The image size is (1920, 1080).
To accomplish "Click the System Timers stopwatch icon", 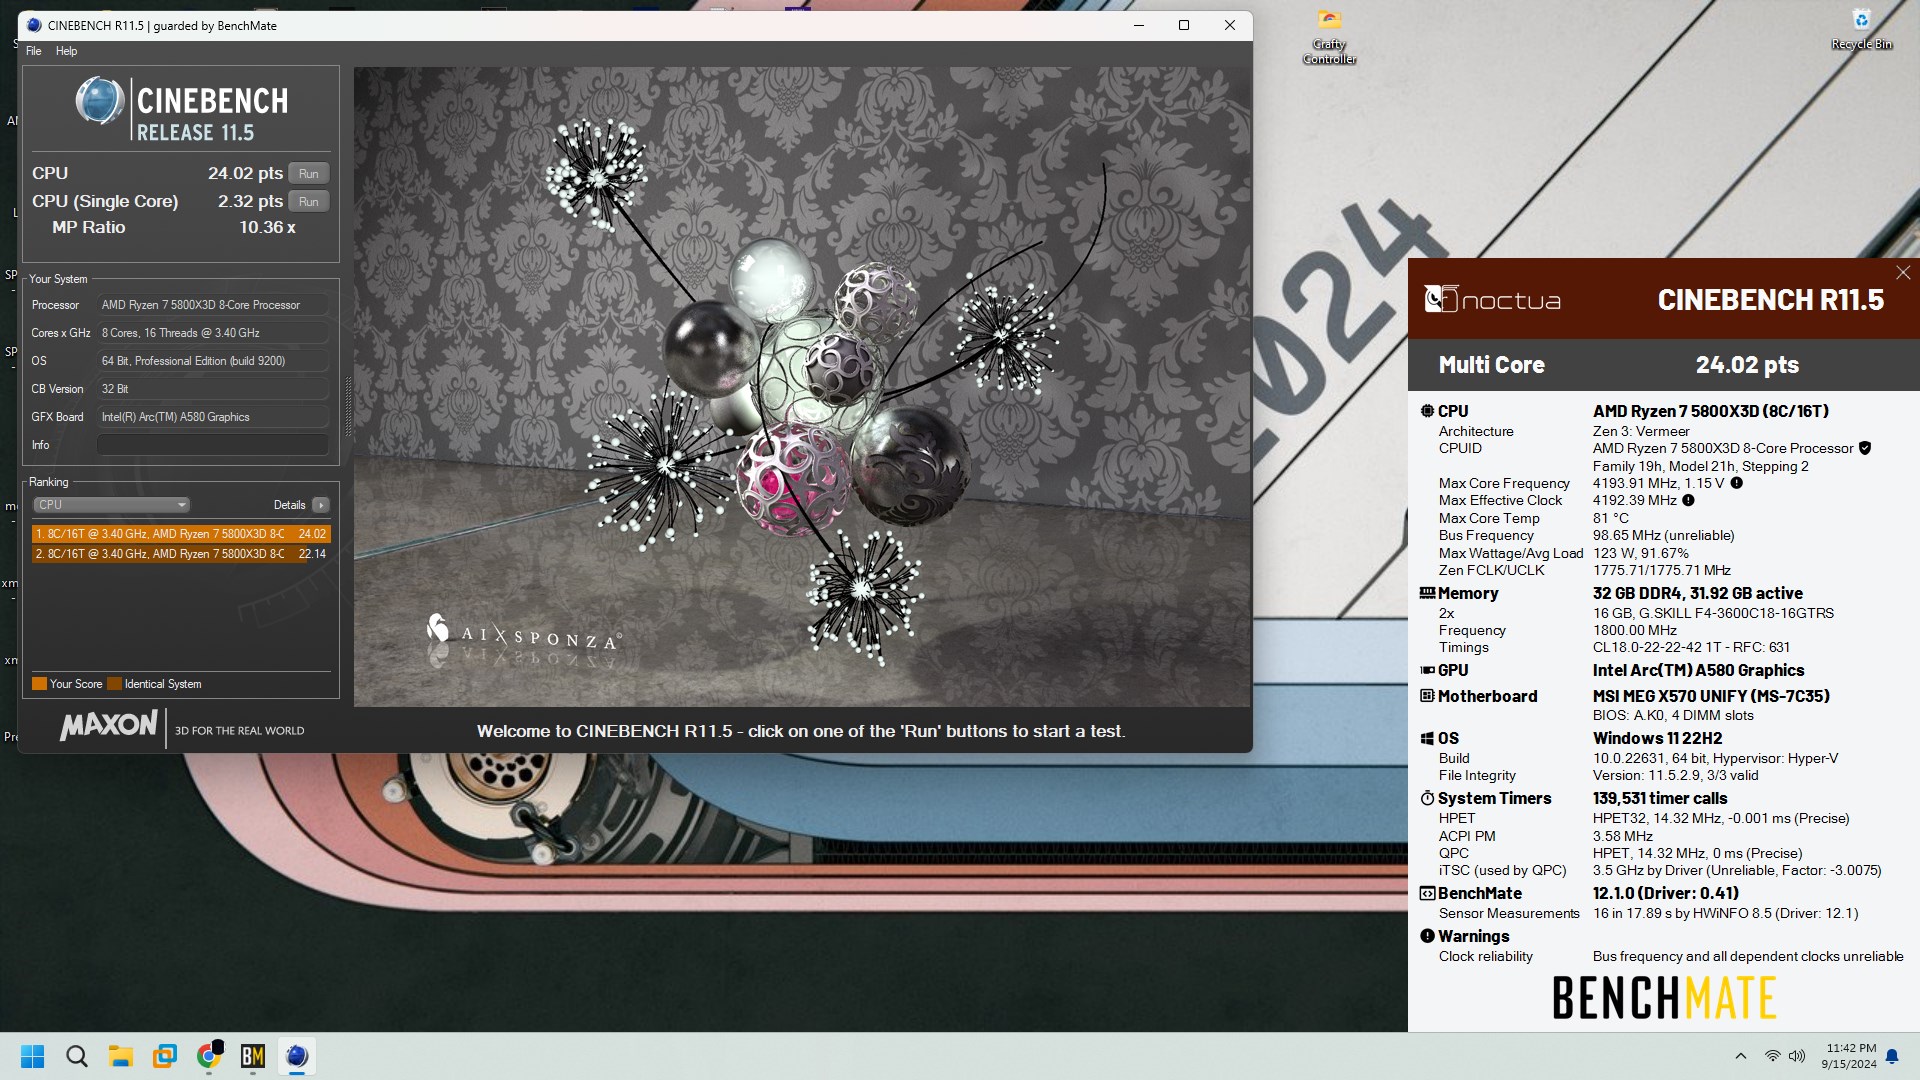I will coord(1427,798).
